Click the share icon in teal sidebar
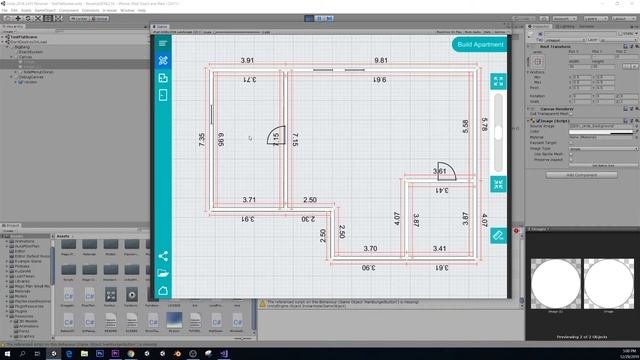 [163, 256]
